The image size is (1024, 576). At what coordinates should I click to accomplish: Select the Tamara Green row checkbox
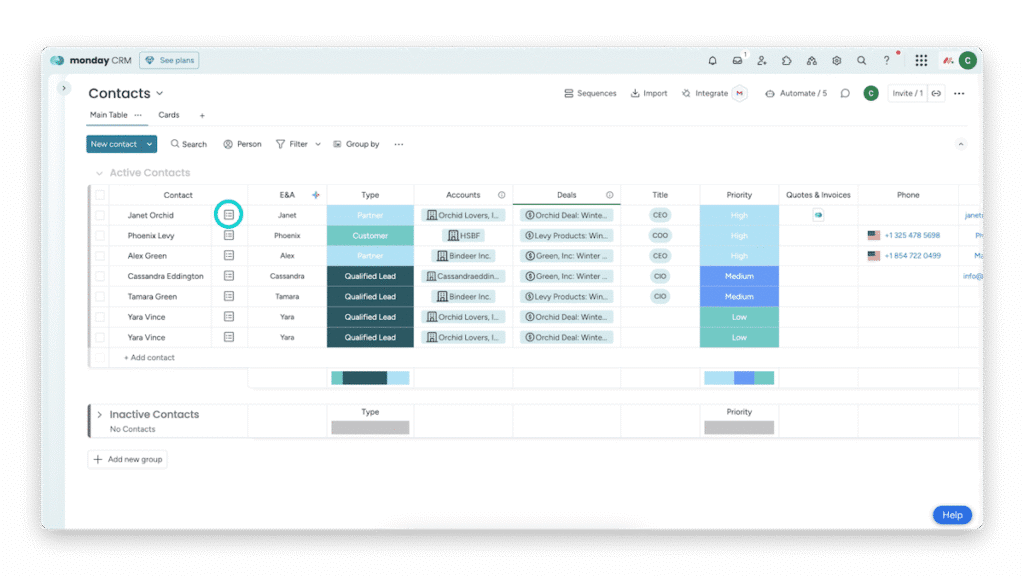pyautogui.click(x=100, y=296)
